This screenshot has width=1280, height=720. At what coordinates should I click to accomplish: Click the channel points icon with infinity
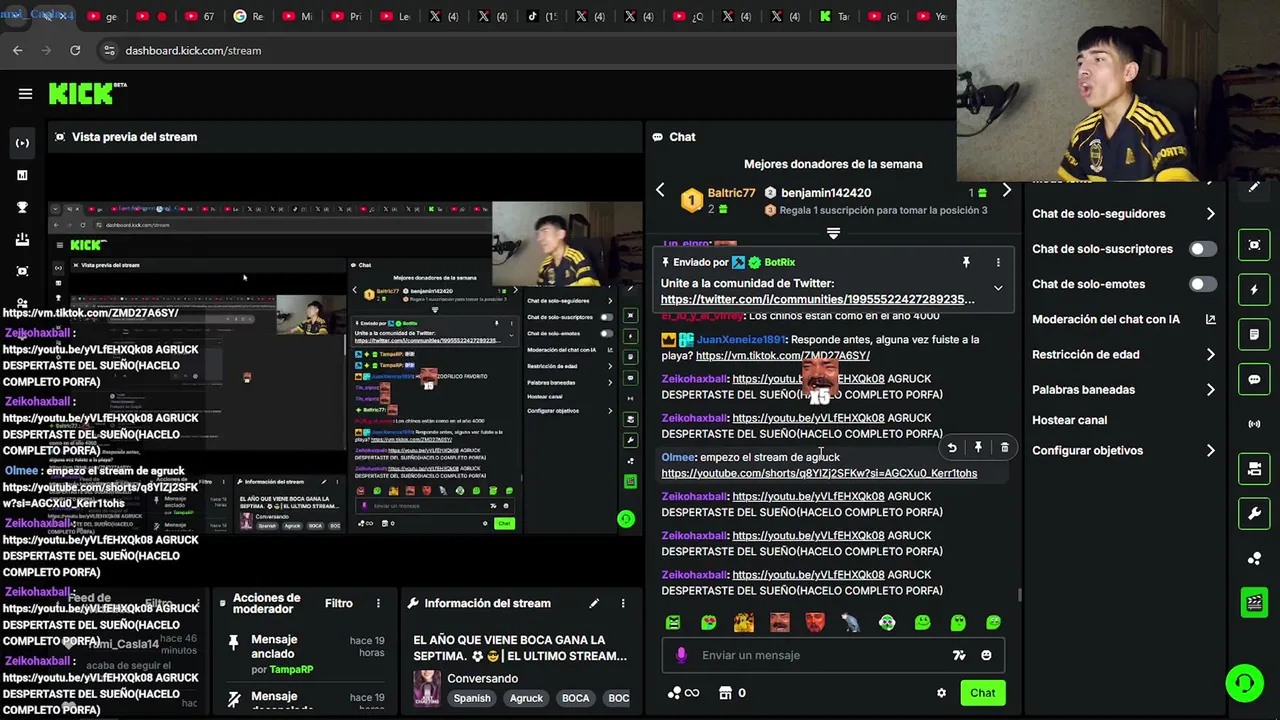click(682, 693)
